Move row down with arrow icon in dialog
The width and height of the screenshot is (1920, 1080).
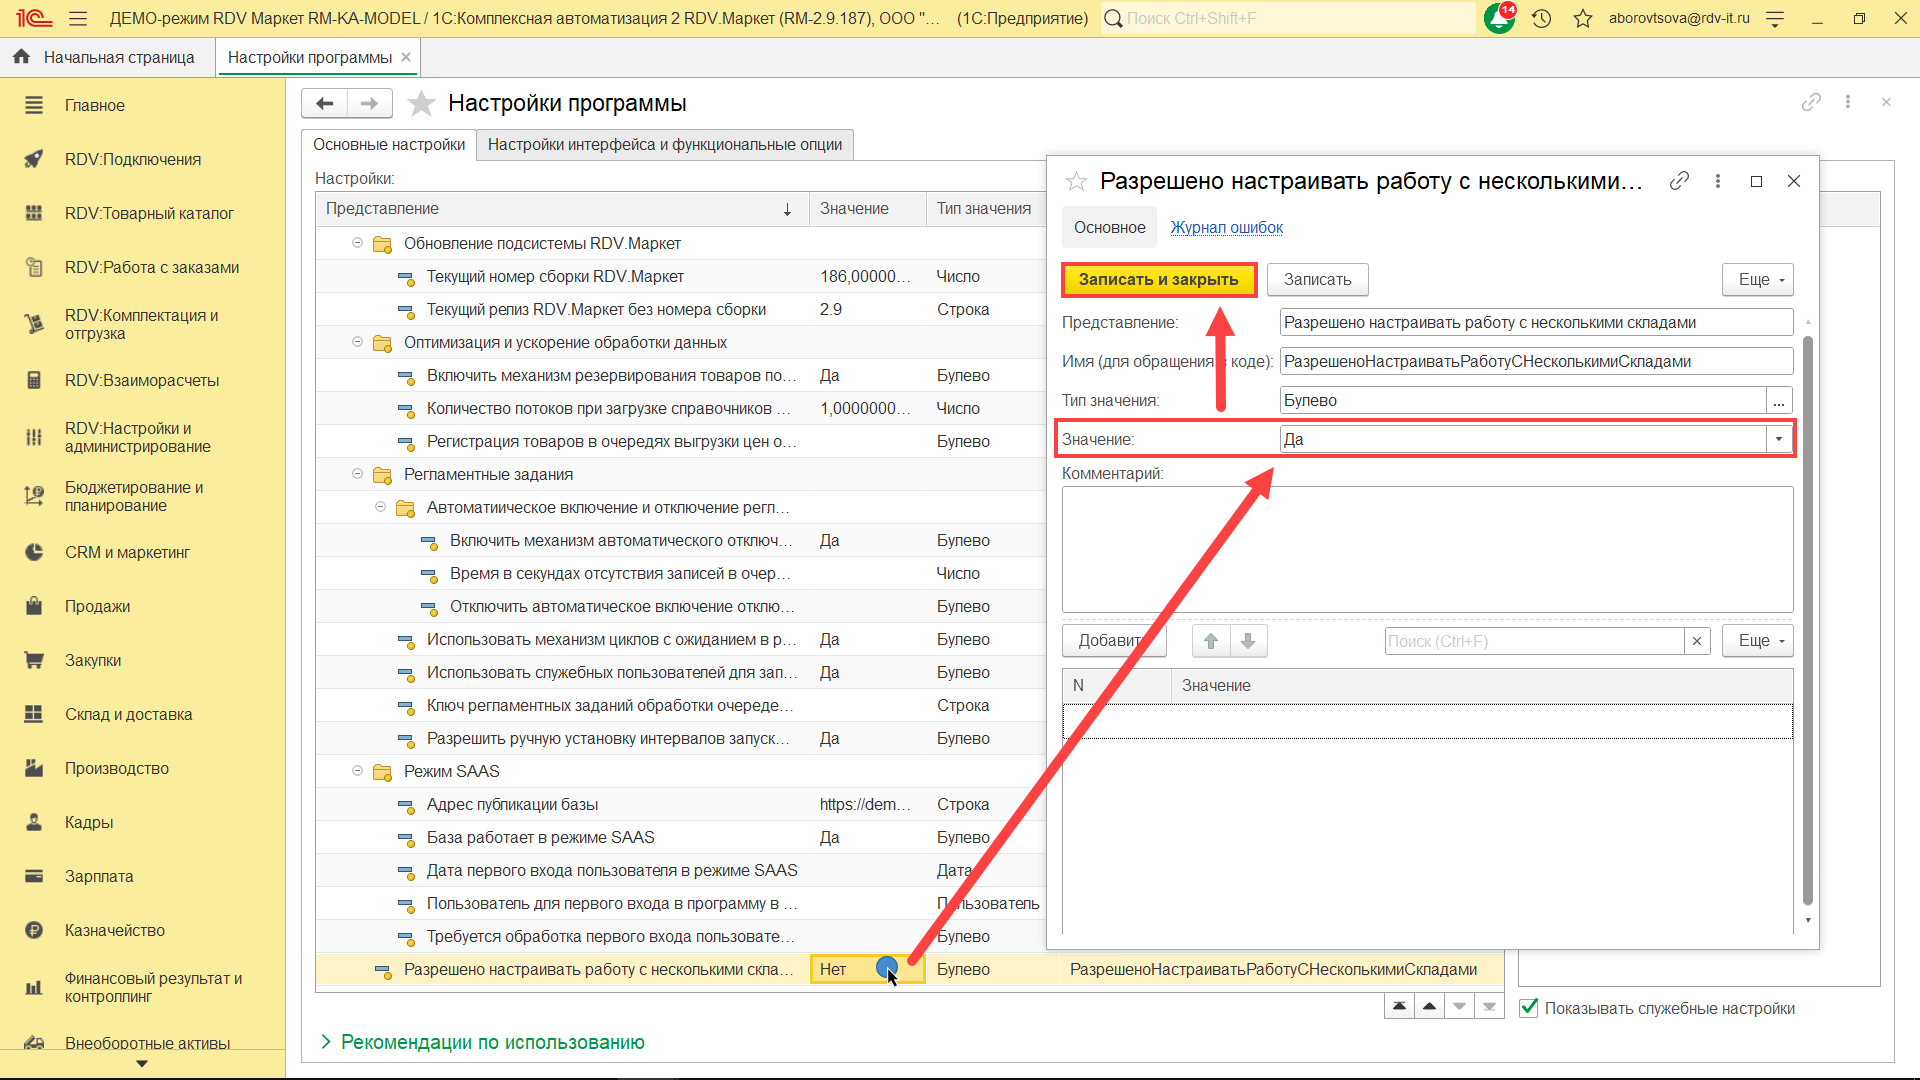point(1248,641)
